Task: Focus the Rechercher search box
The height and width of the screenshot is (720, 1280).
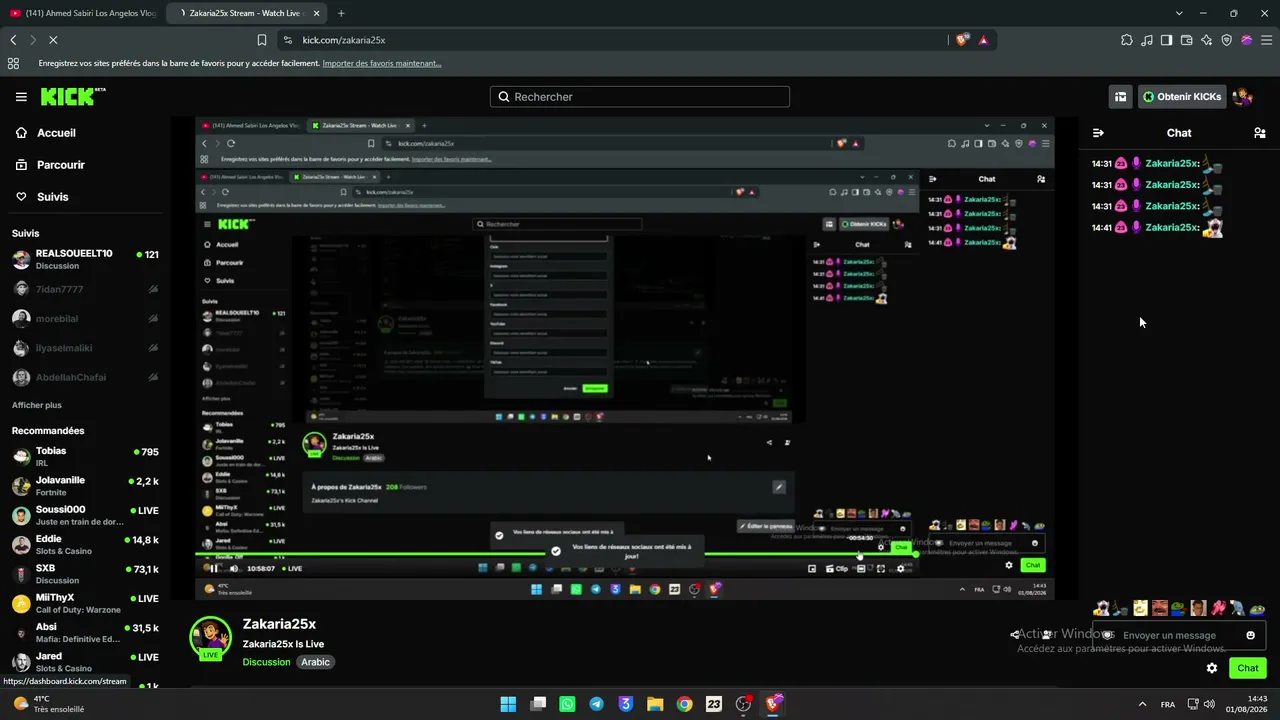Action: point(640,97)
